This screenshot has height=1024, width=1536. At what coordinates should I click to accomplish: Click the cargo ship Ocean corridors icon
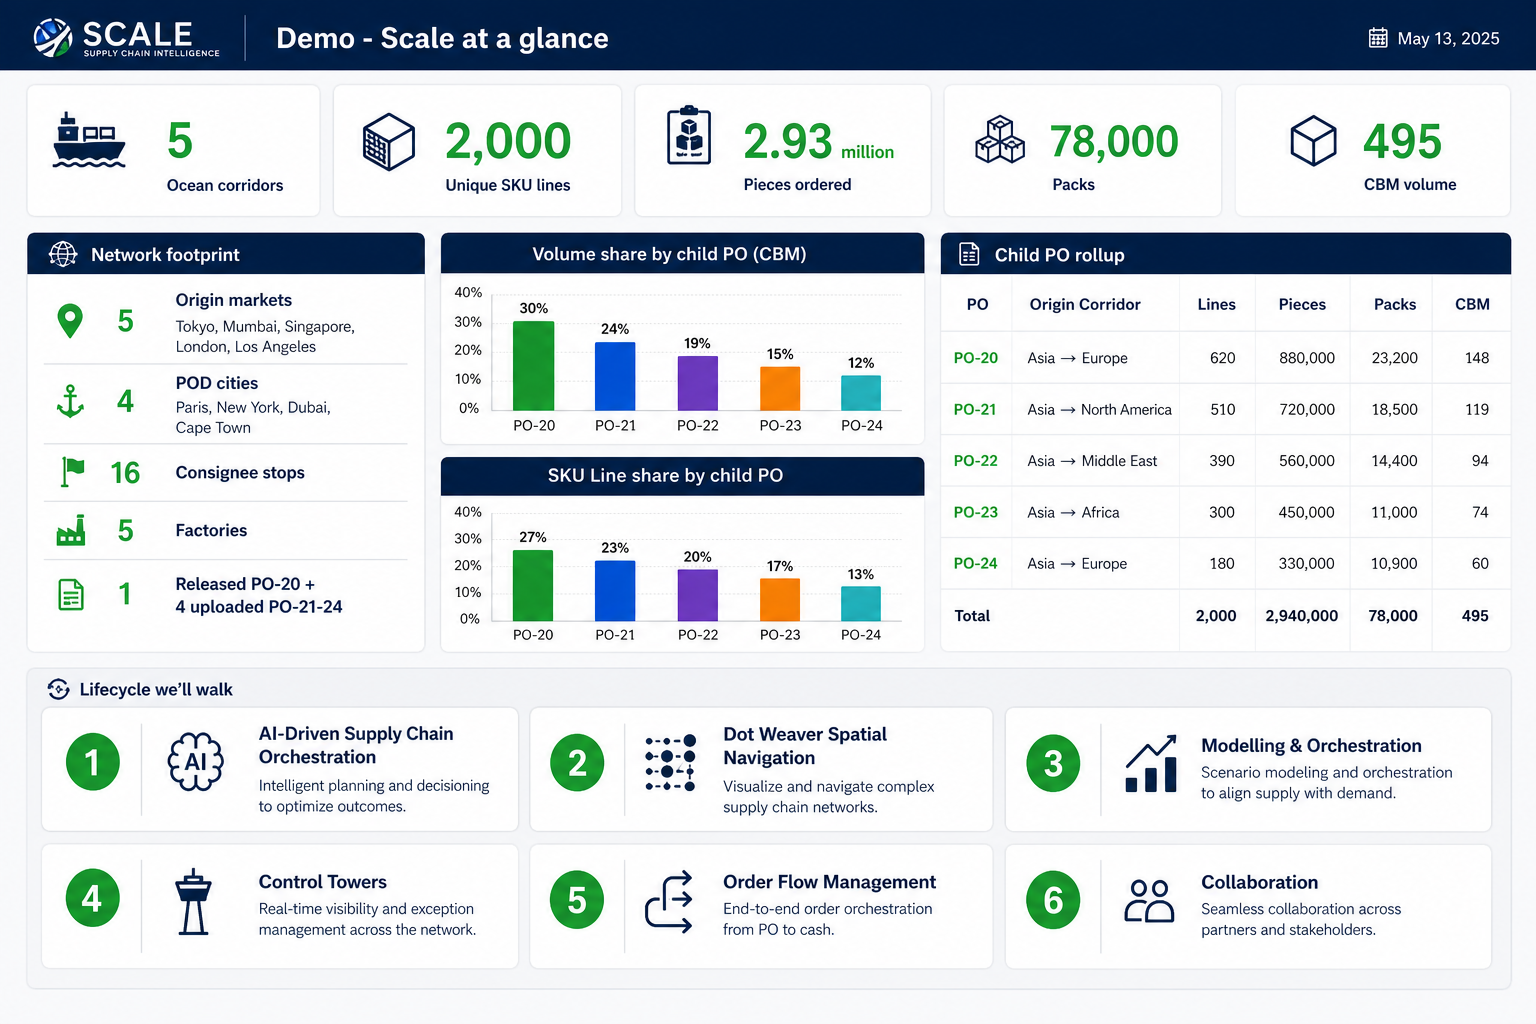[x=89, y=140]
